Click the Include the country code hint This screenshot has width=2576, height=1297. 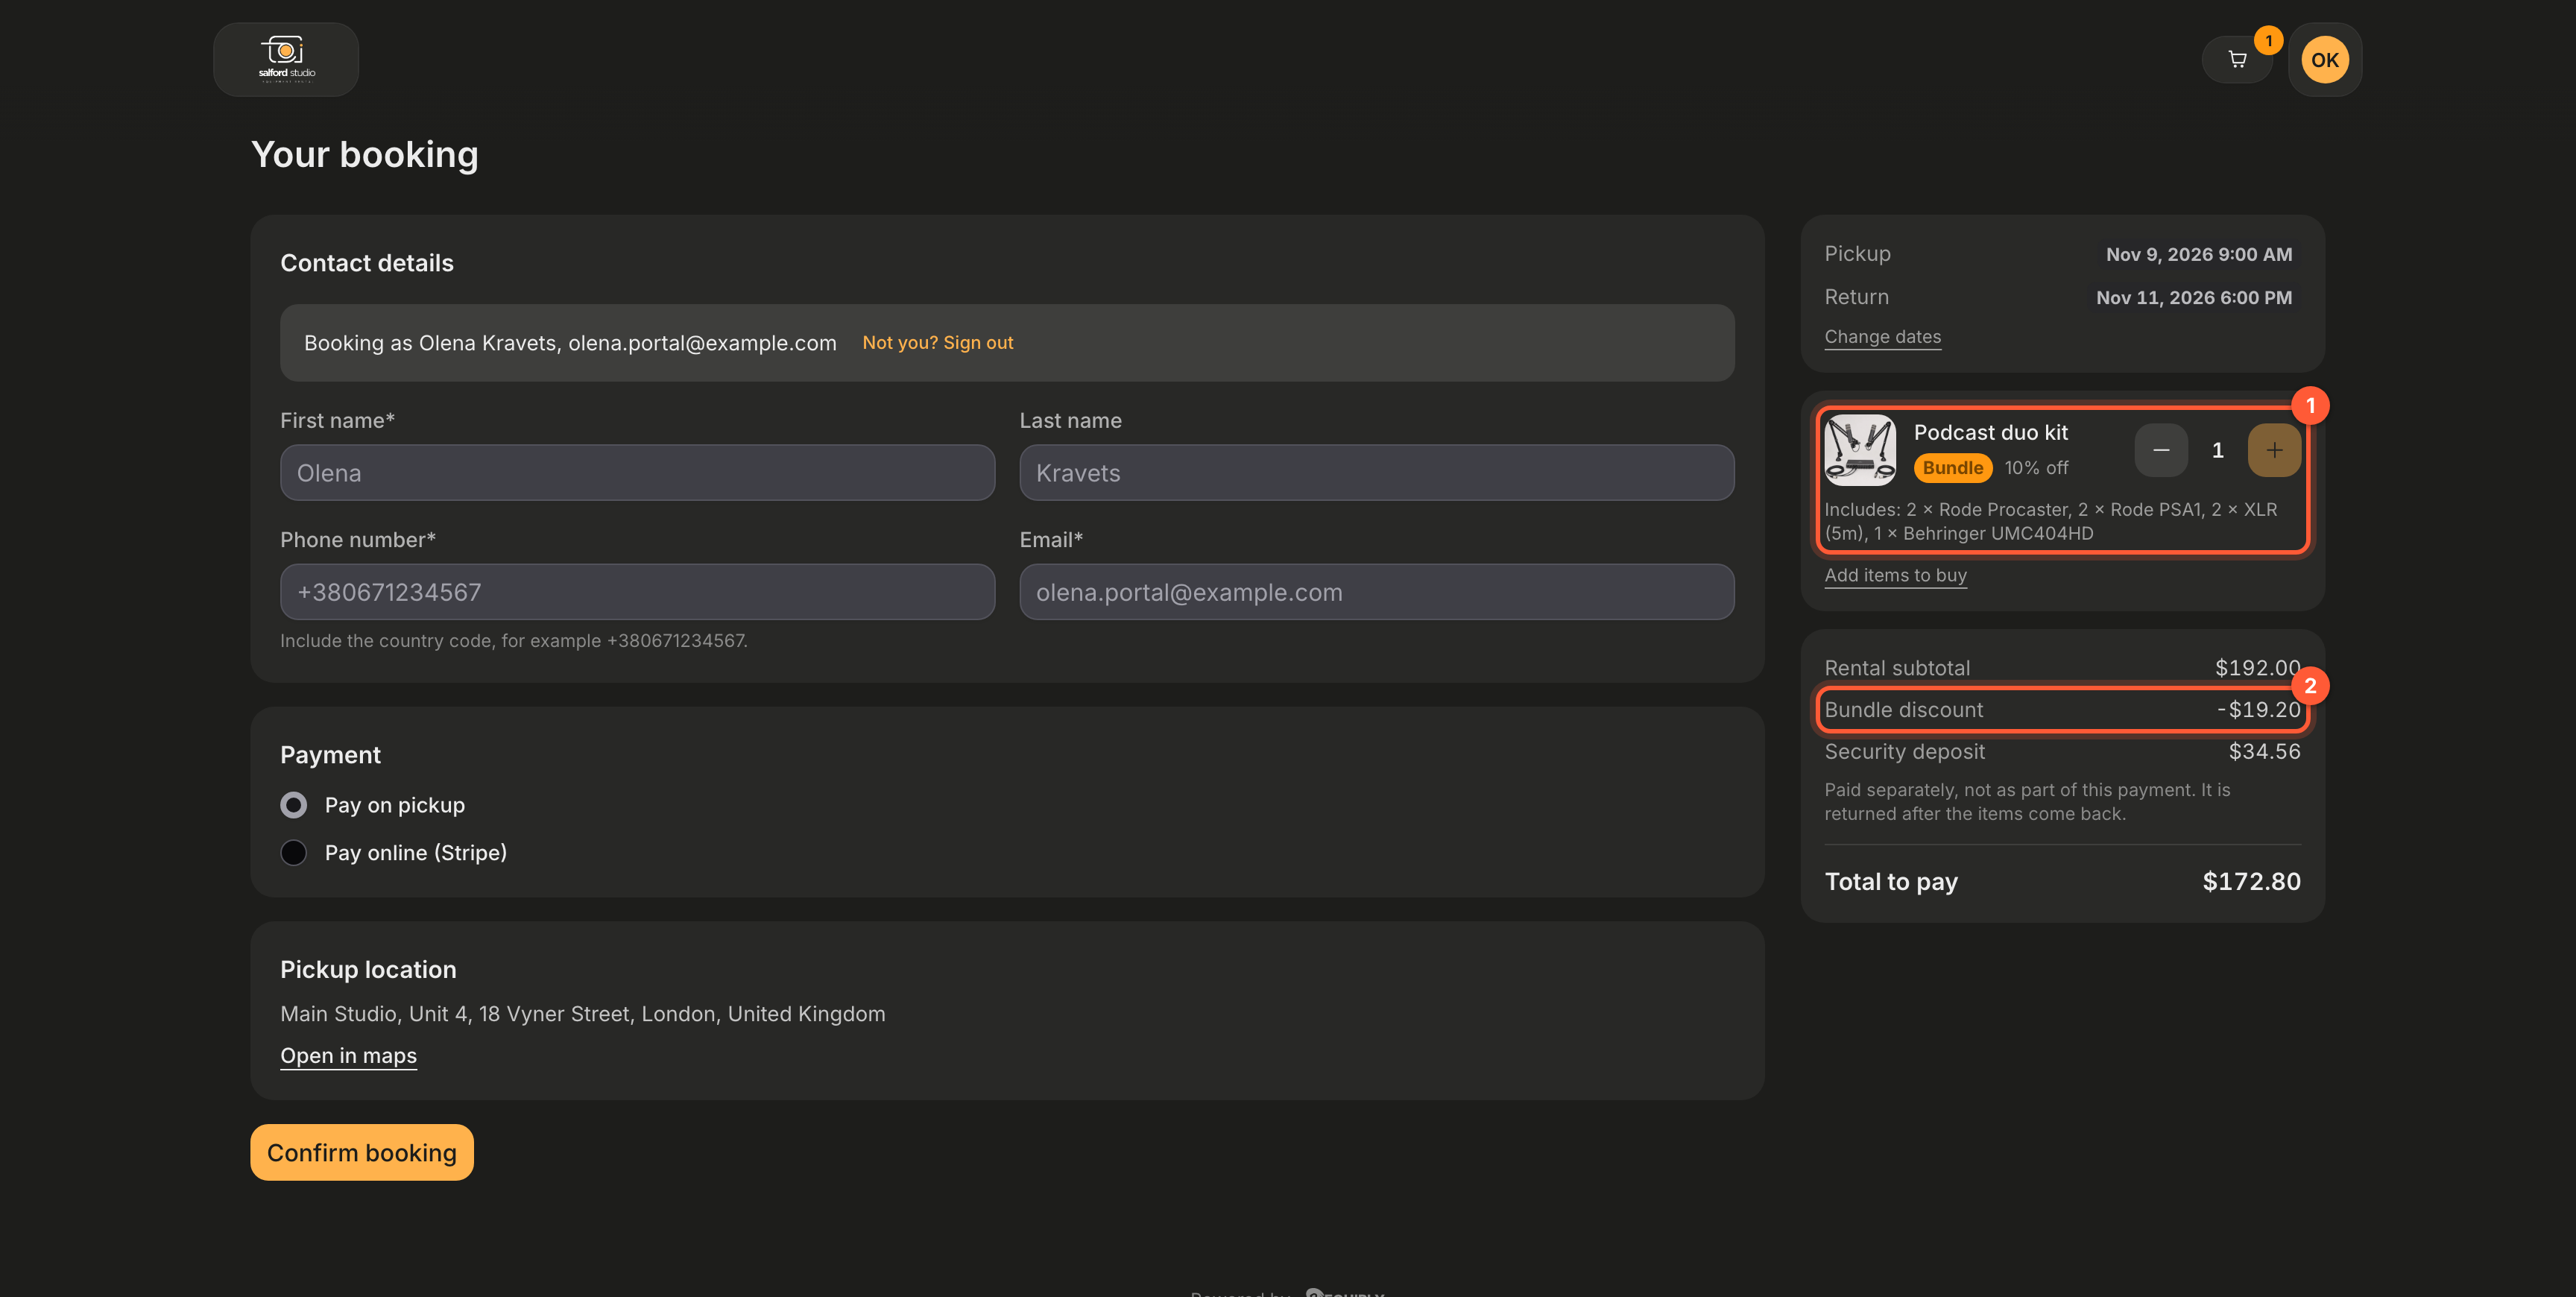pos(513,641)
